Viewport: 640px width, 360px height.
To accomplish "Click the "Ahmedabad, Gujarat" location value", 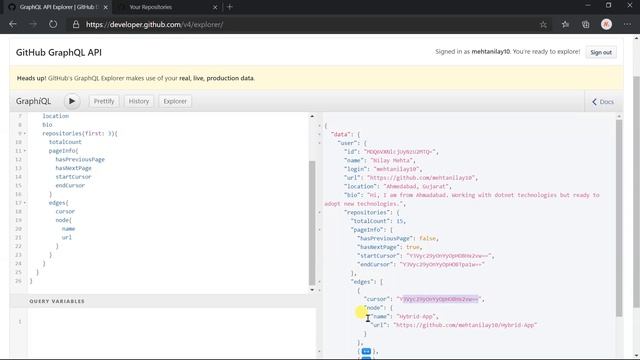I will [416, 186].
